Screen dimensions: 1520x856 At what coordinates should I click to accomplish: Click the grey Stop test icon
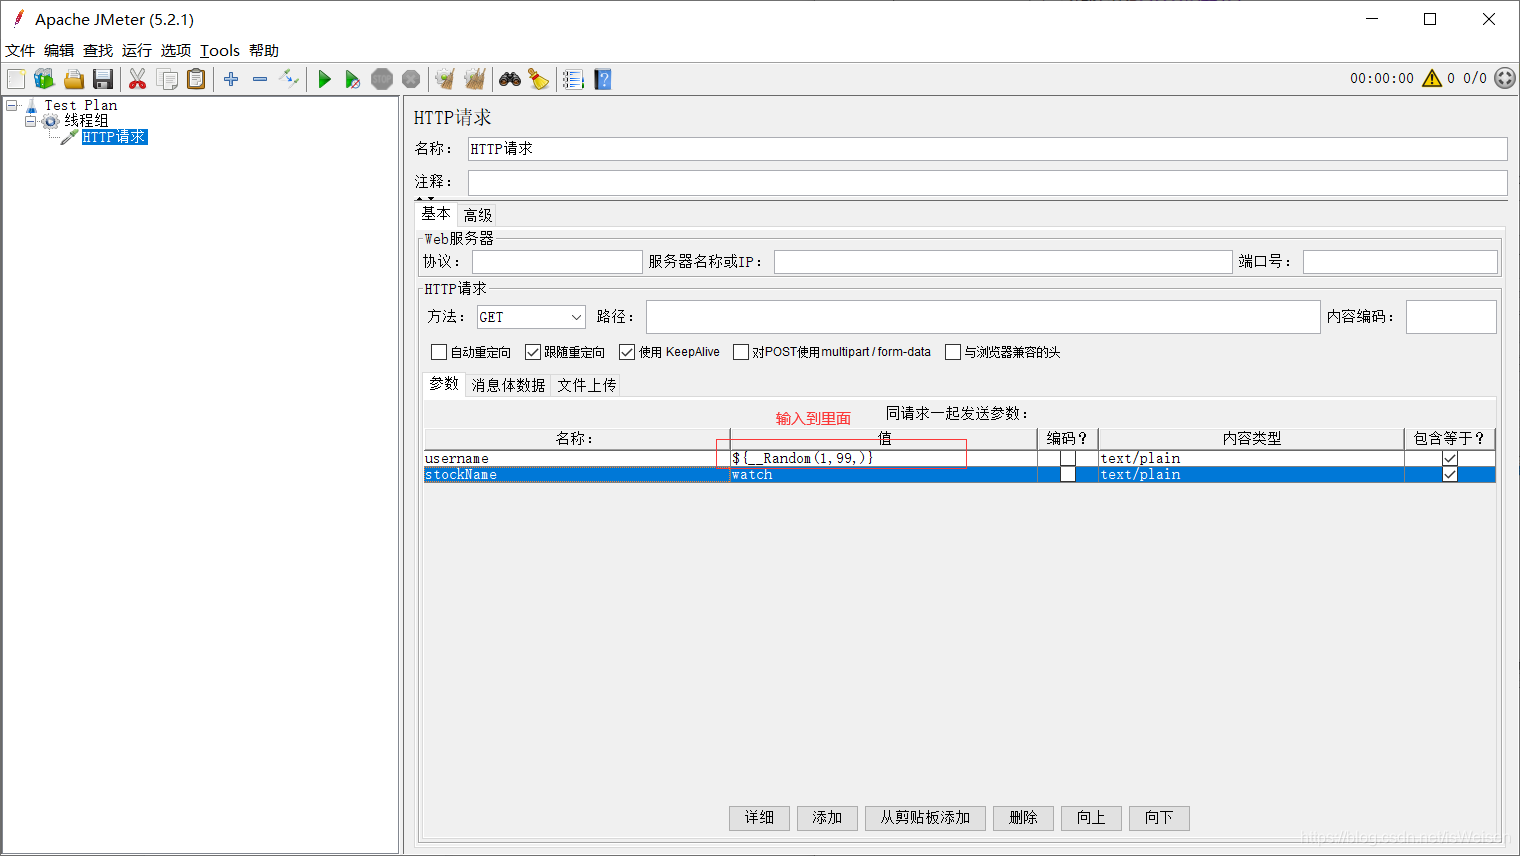(x=382, y=79)
